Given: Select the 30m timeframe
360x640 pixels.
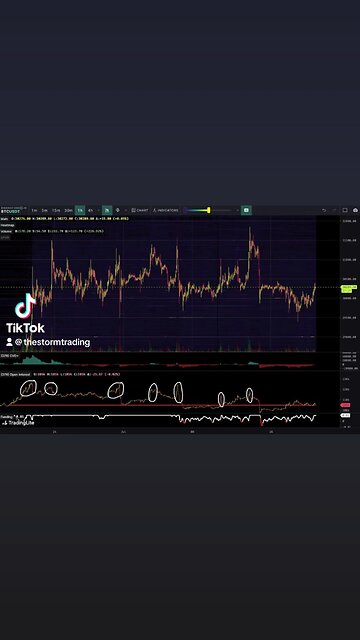Looking at the screenshot, I should (68, 210).
